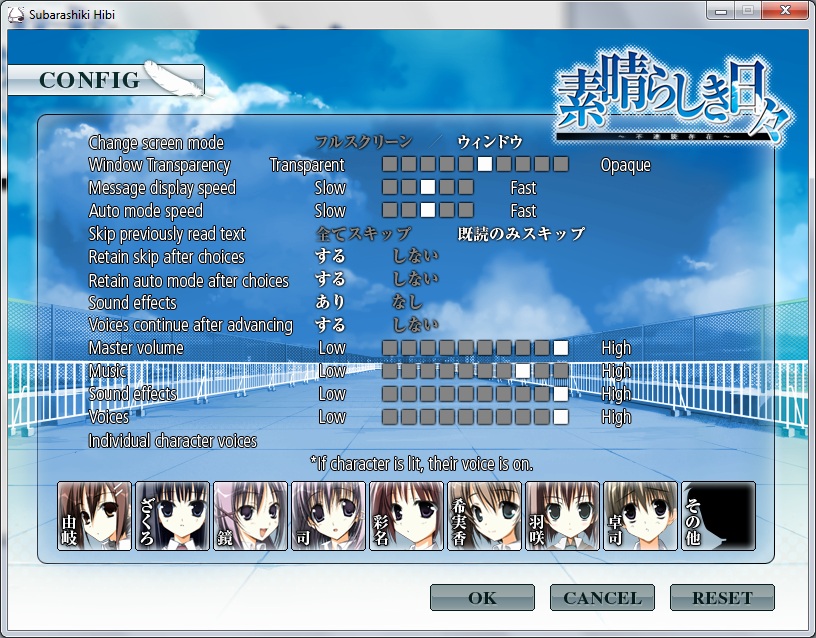Discard changes with the CANCEL button
Image resolution: width=816 pixels, height=638 pixels.
[602, 597]
